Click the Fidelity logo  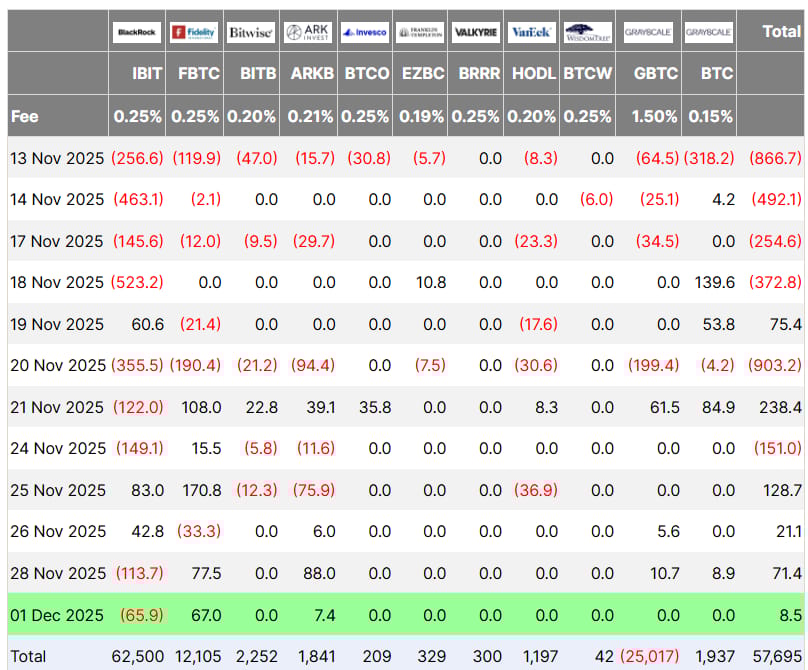(194, 32)
